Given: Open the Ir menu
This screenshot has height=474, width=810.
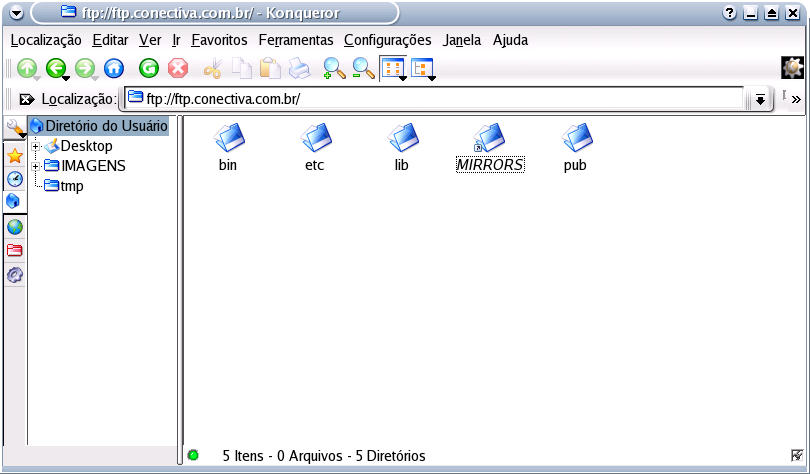Looking at the screenshot, I should [177, 40].
